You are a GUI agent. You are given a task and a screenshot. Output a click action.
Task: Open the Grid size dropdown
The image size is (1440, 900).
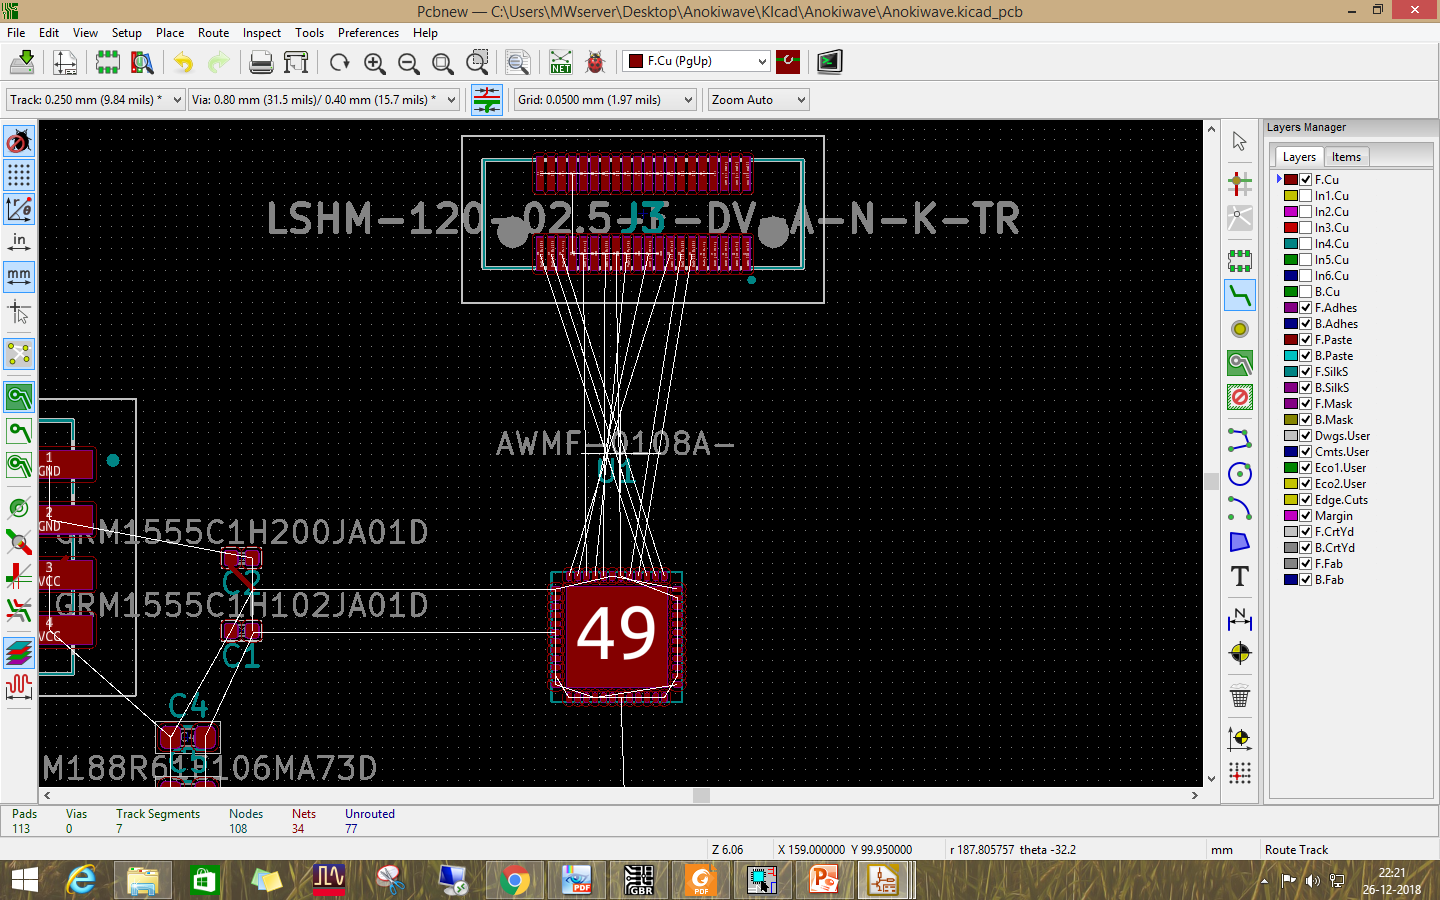pos(605,100)
